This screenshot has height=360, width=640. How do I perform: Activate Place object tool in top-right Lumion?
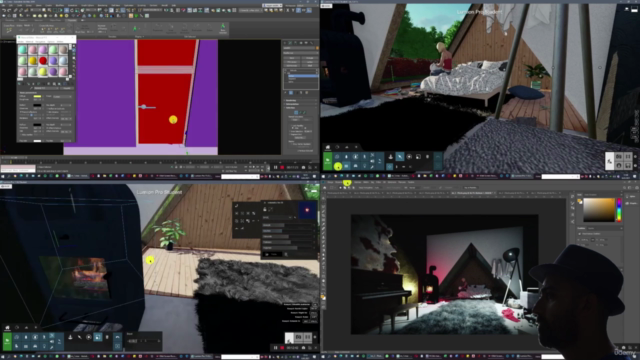pos(391,157)
